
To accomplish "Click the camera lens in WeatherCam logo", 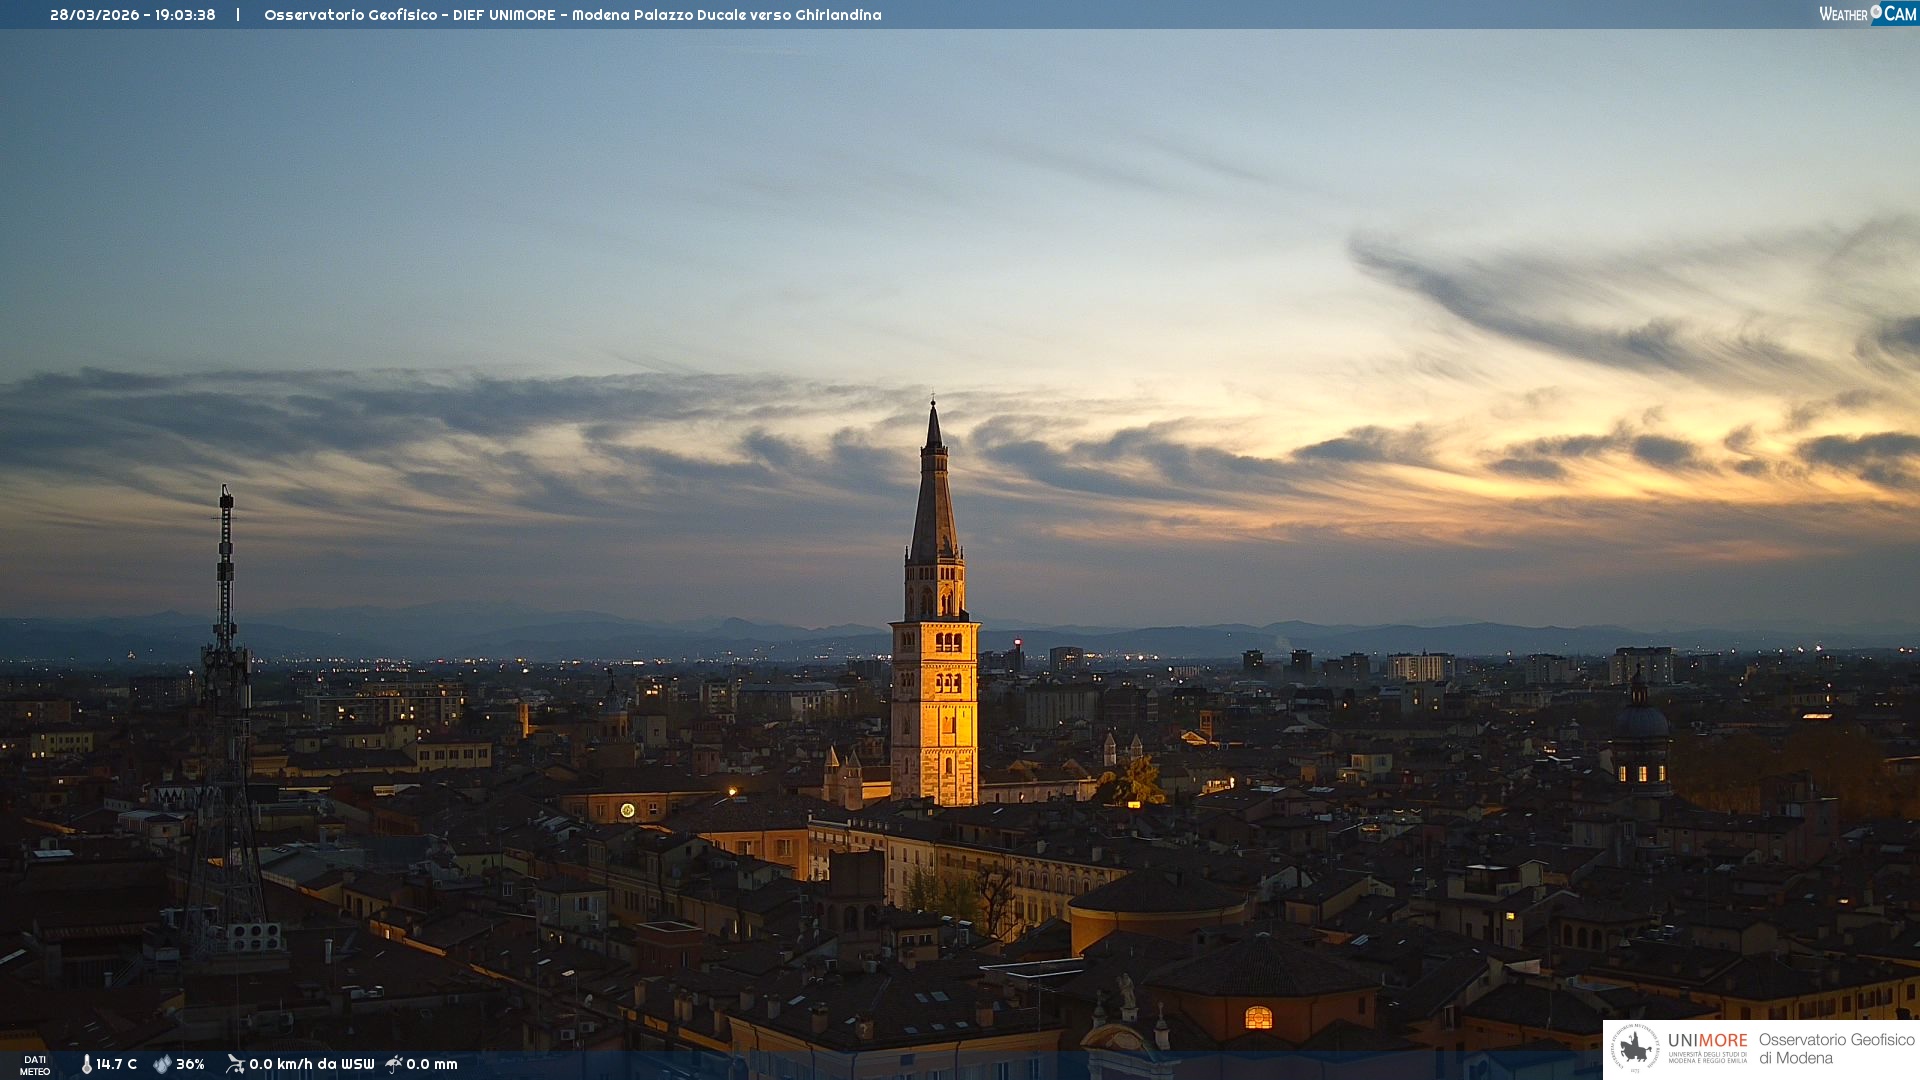I will coord(1876,12).
